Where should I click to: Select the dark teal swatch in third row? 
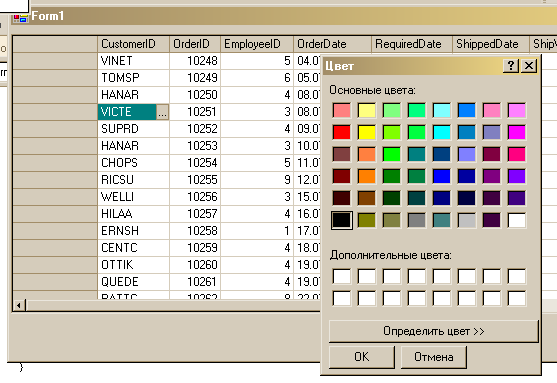pyautogui.click(x=417, y=154)
